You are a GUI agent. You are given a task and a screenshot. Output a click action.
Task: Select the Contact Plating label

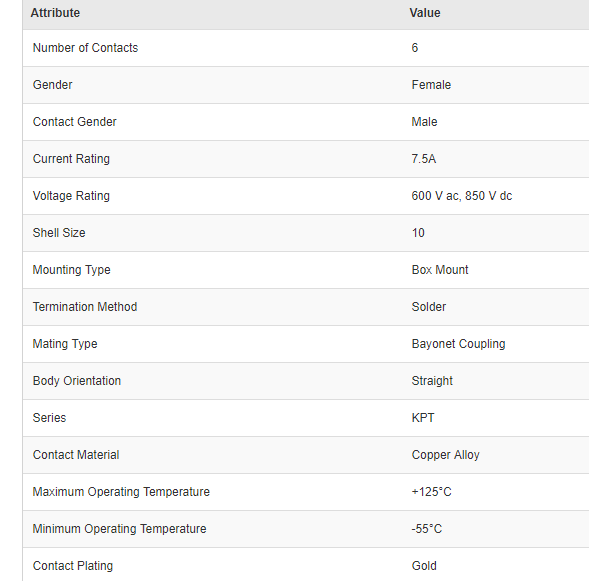coord(73,566)
